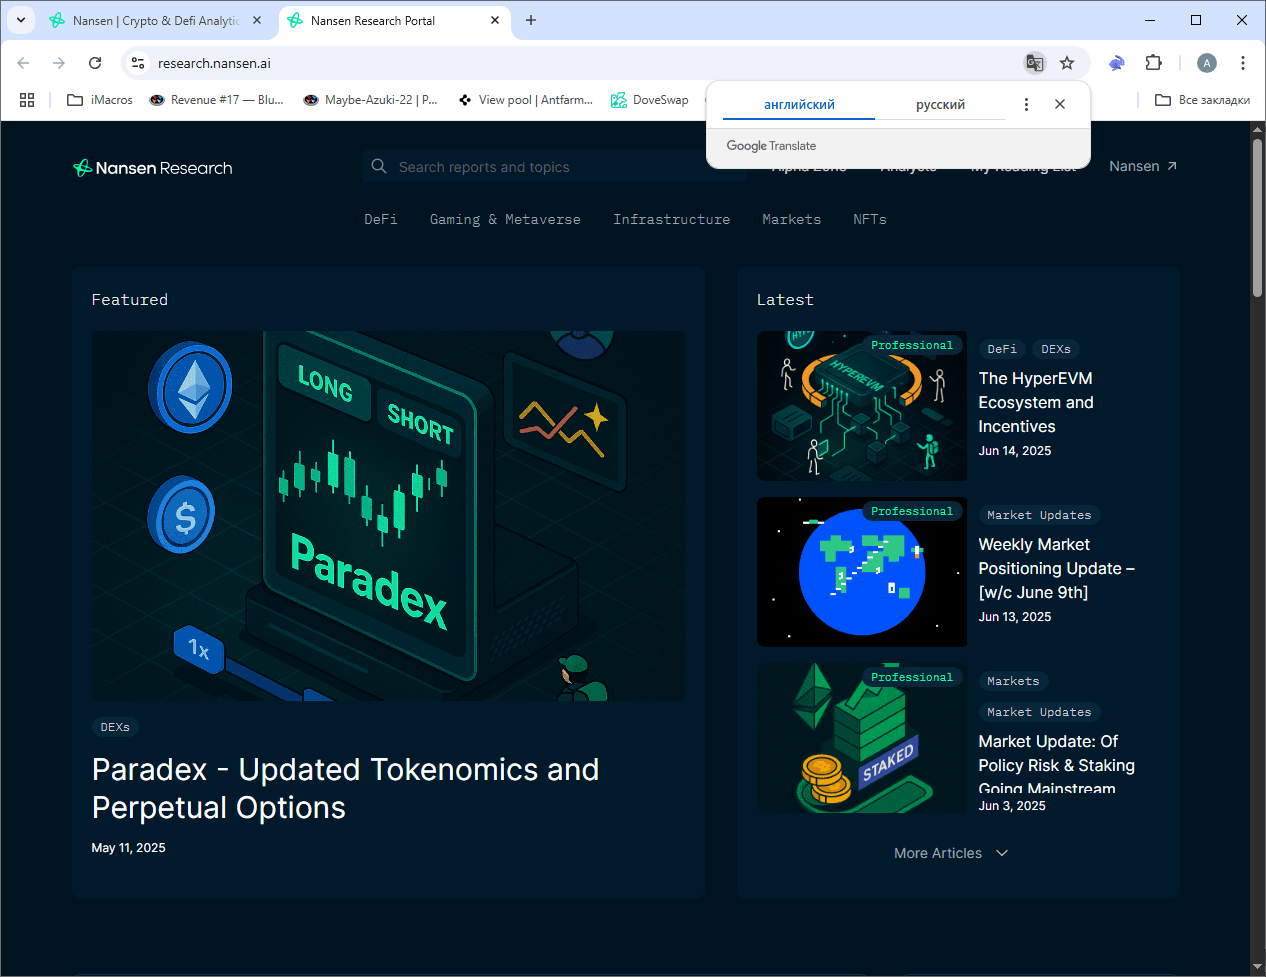Close the Nansen Research Portal tab

coord(495,20)
